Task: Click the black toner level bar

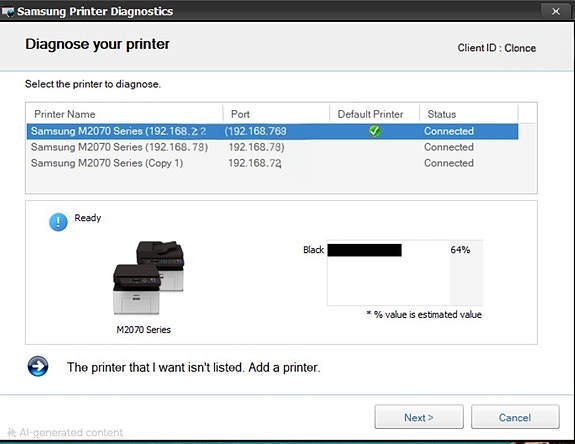Action: (x=364, y=250)
